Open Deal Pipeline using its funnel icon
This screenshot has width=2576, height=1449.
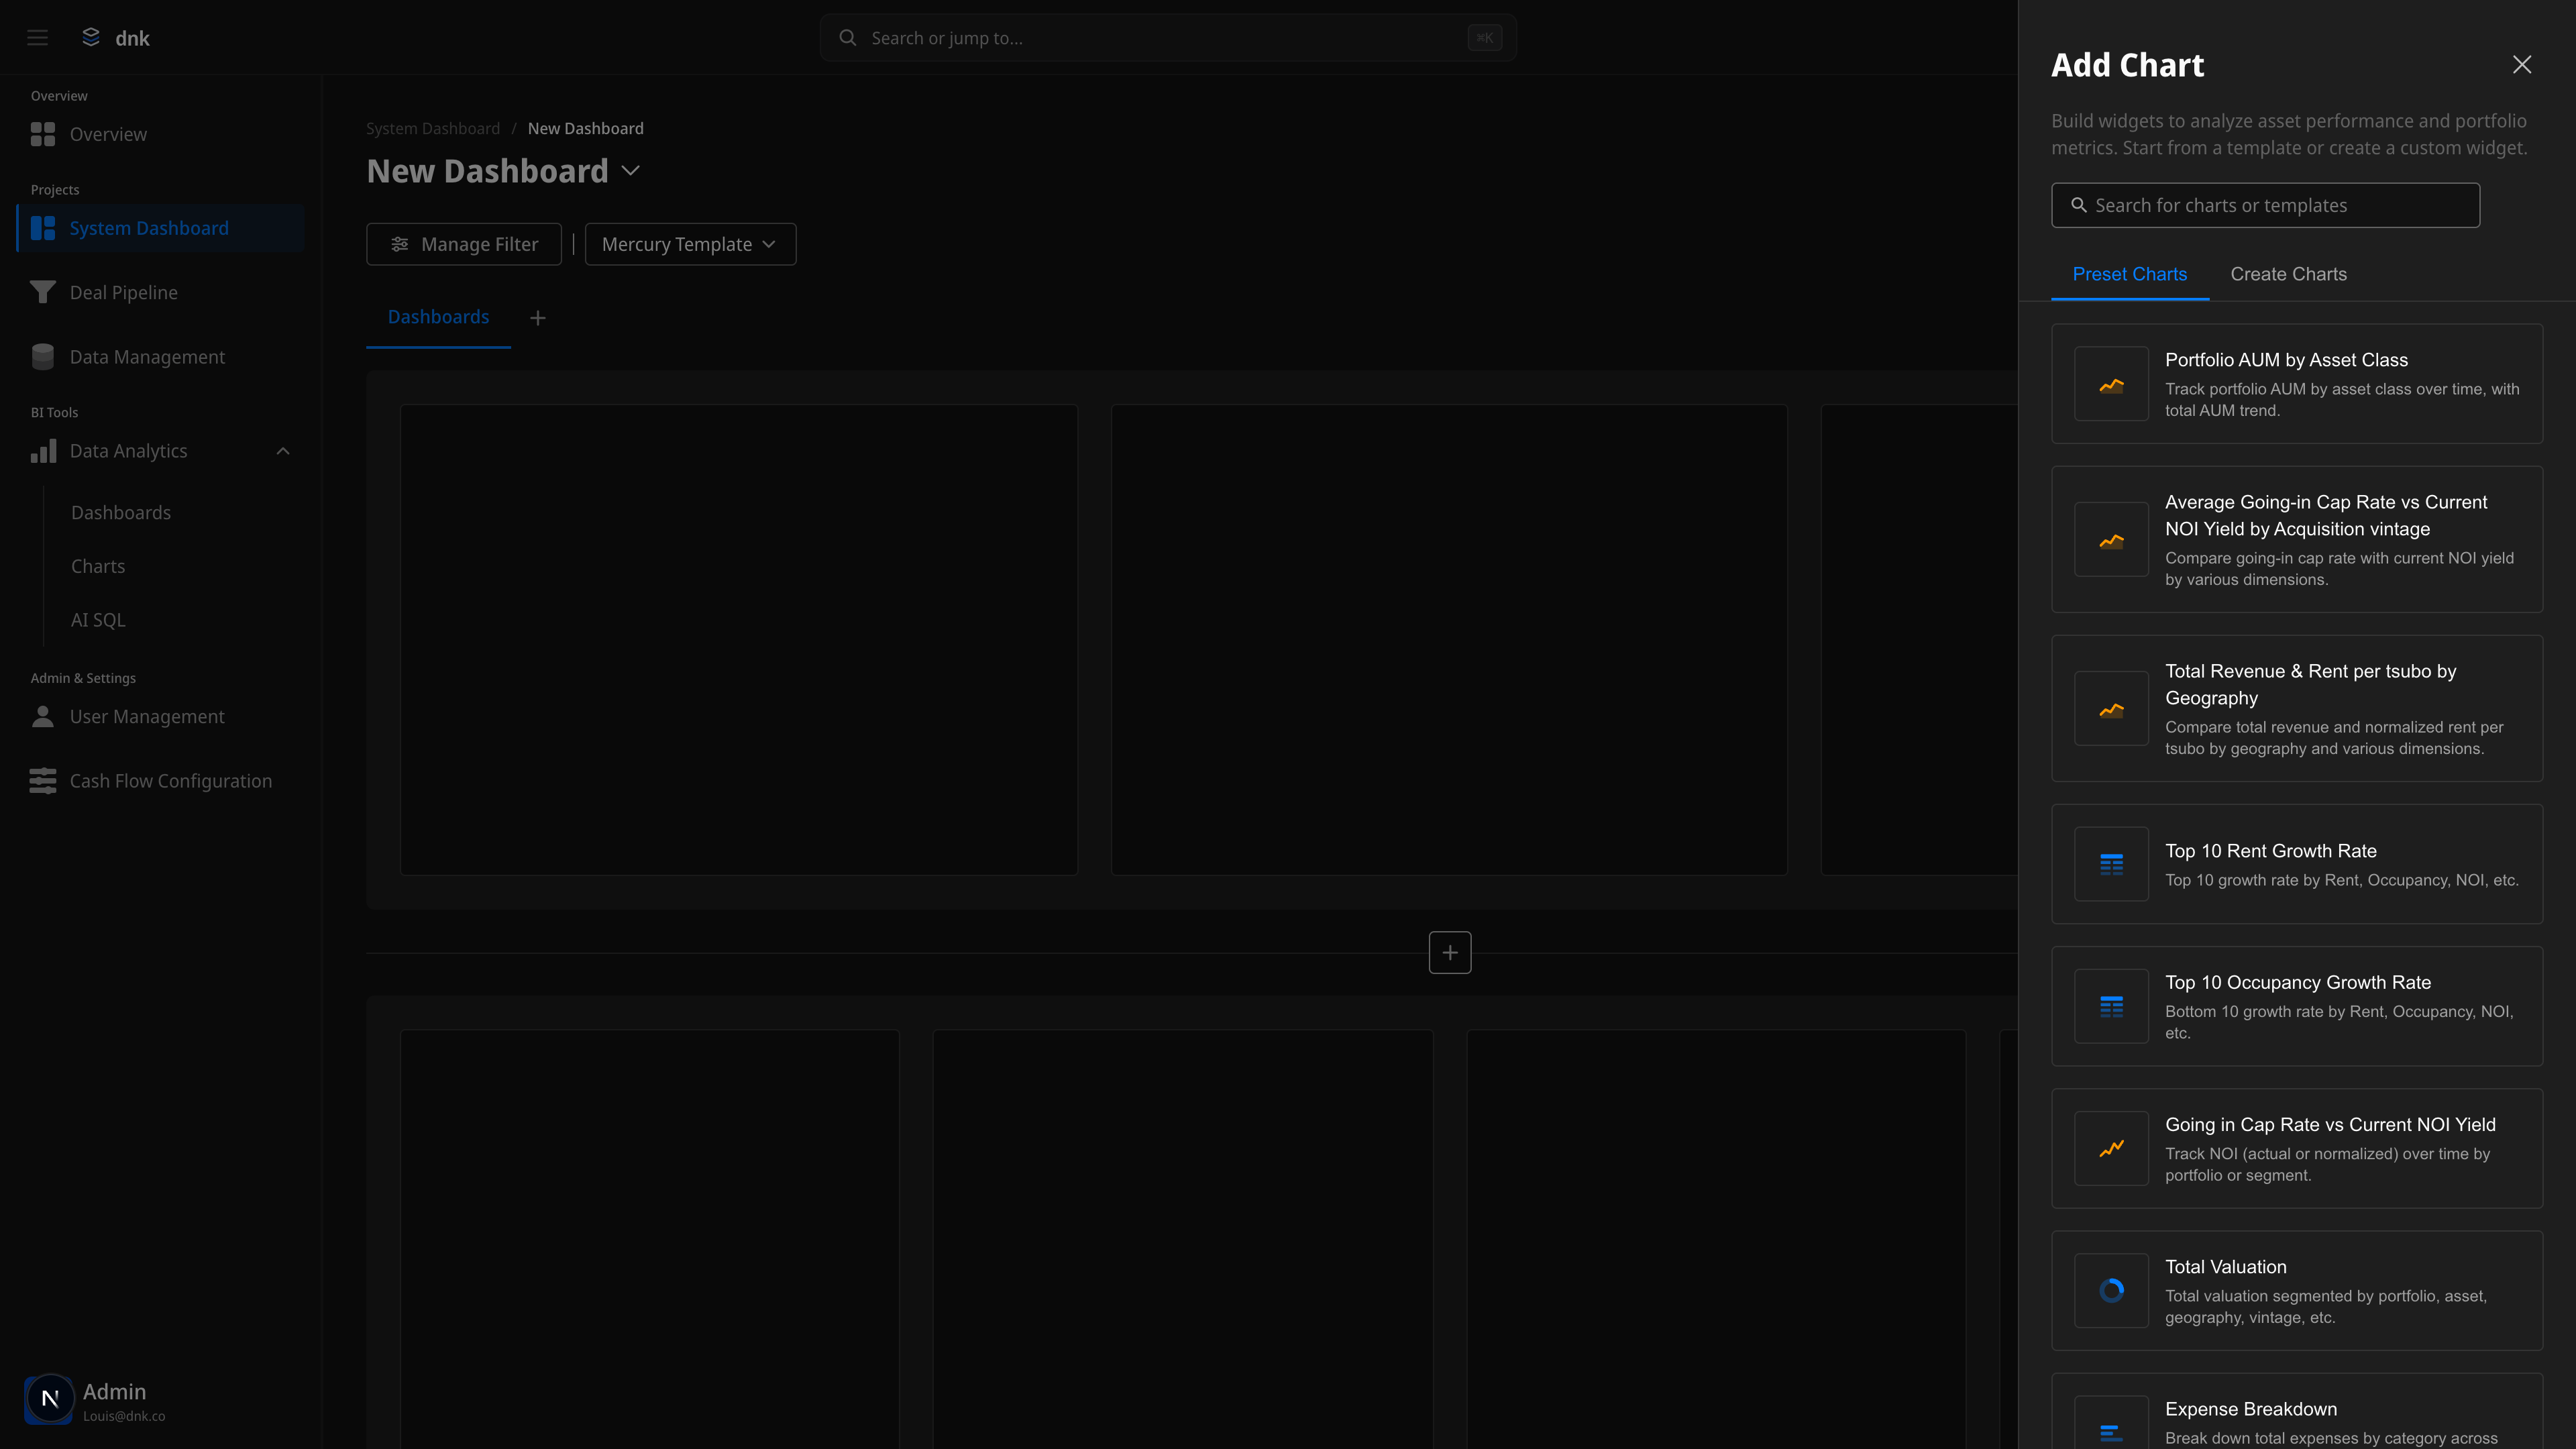pyautogui.click(x=42, y=292)
